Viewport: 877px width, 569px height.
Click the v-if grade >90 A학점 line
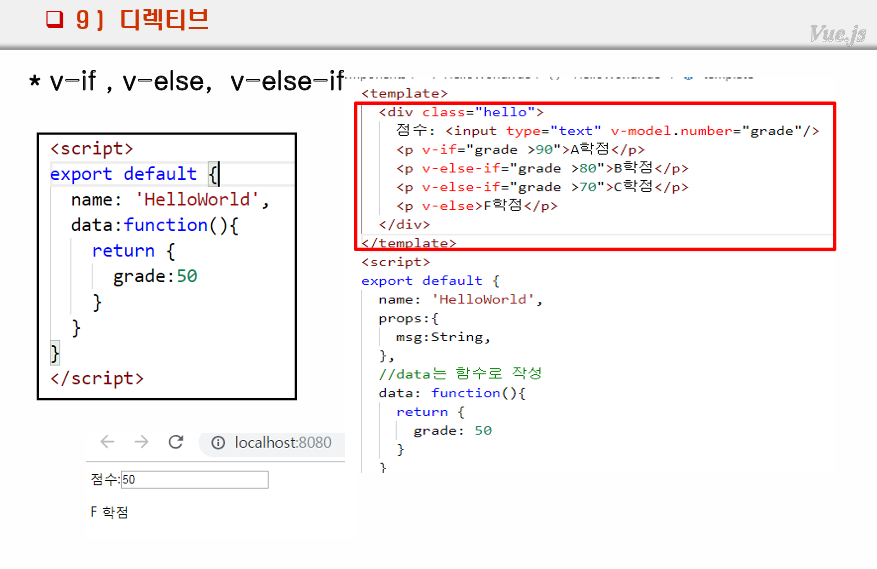(521, 149)
